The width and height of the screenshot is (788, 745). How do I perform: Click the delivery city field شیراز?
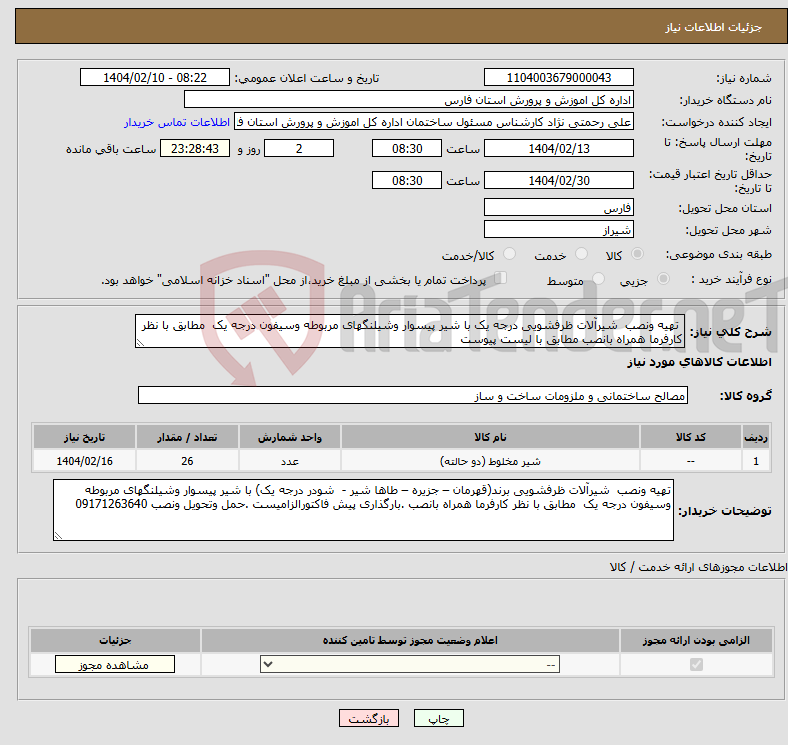click(x=558, y=230)
